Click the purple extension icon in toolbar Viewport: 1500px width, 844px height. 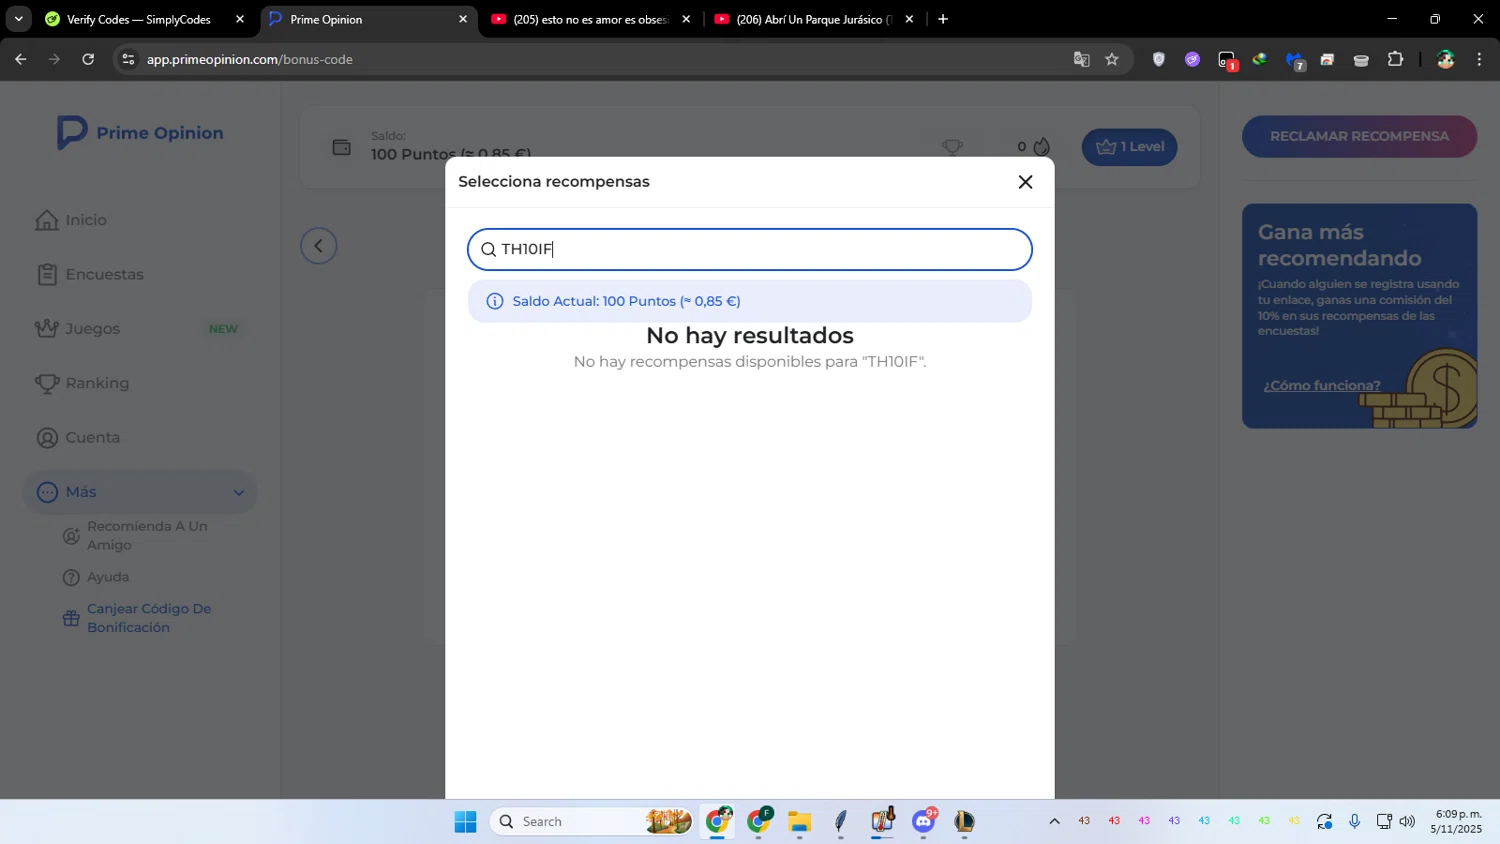1192,59
